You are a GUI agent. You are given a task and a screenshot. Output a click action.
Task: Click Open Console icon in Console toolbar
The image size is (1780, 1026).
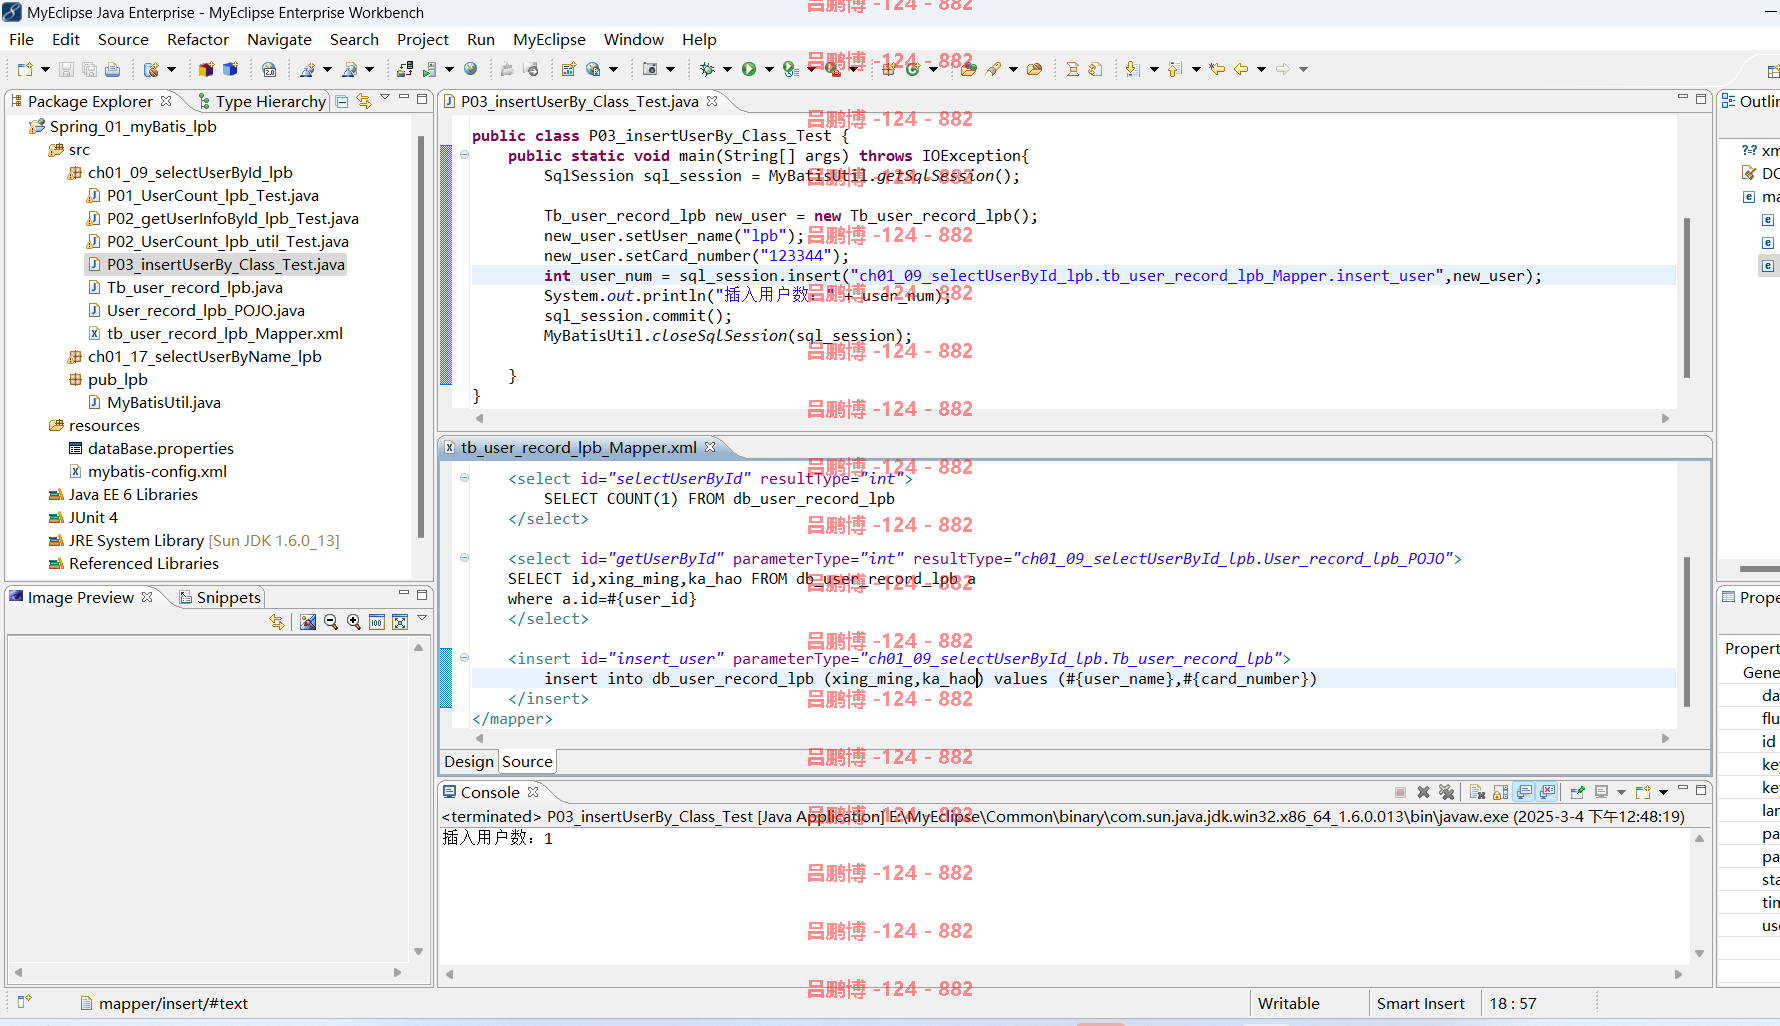1643,792
